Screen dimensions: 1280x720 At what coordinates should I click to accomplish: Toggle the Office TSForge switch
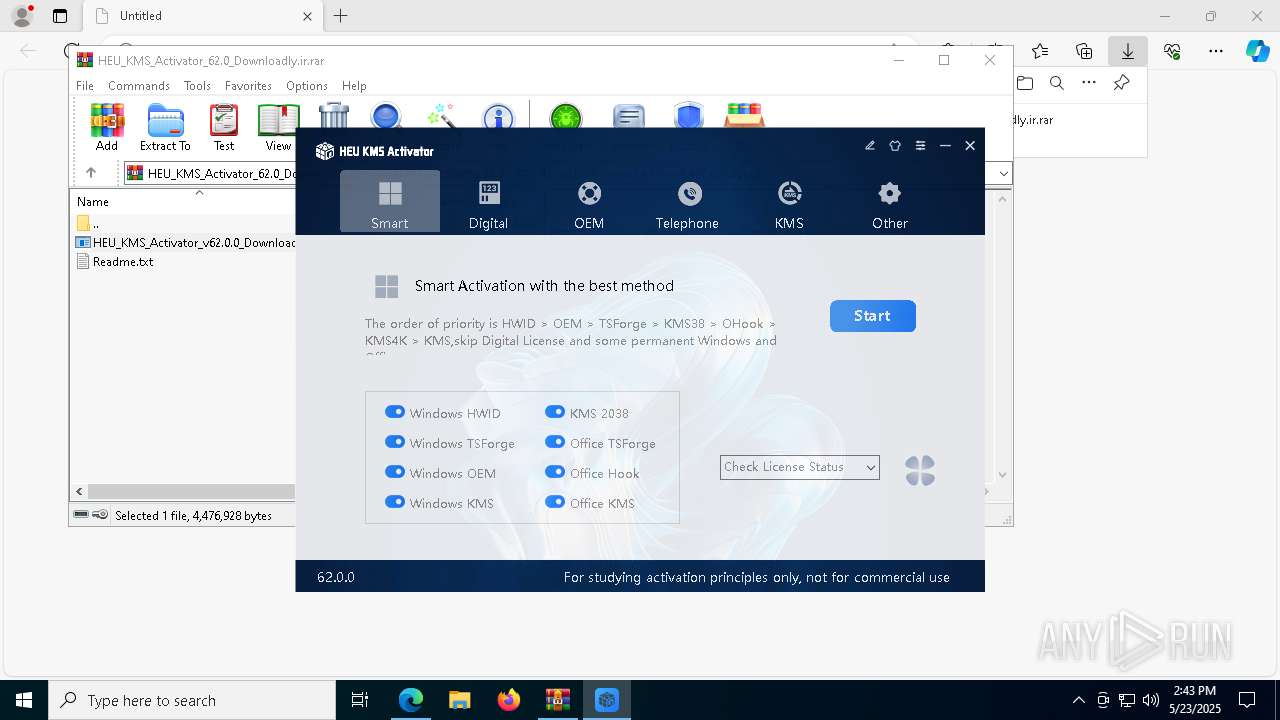click(x=555, y=442)
